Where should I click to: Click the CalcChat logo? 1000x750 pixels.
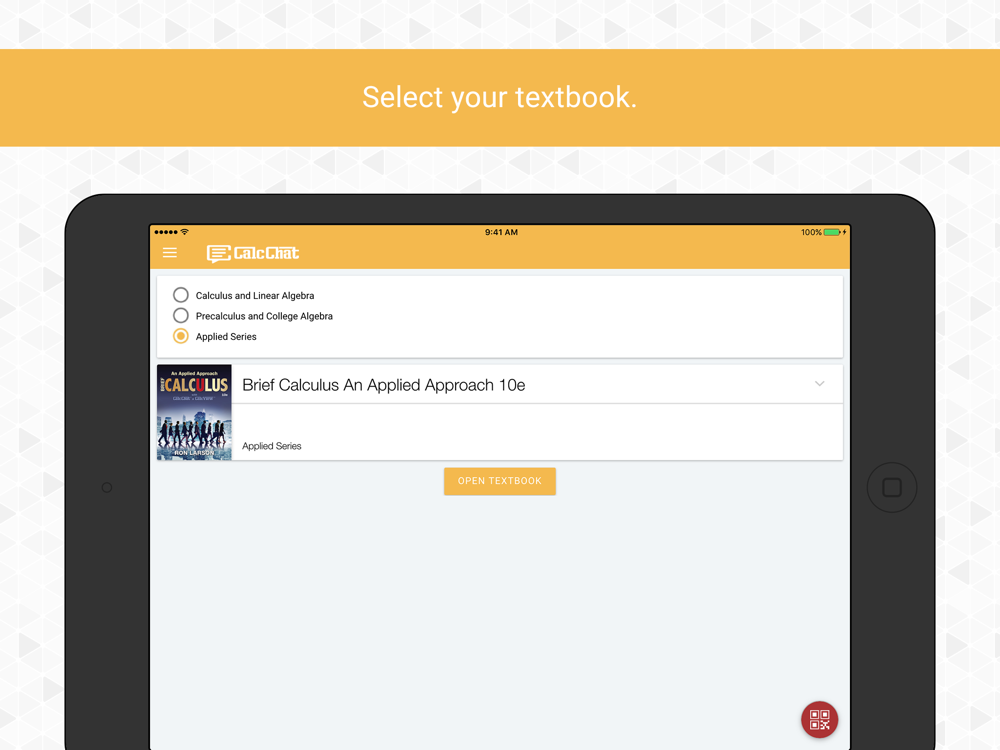coord(253,253)
